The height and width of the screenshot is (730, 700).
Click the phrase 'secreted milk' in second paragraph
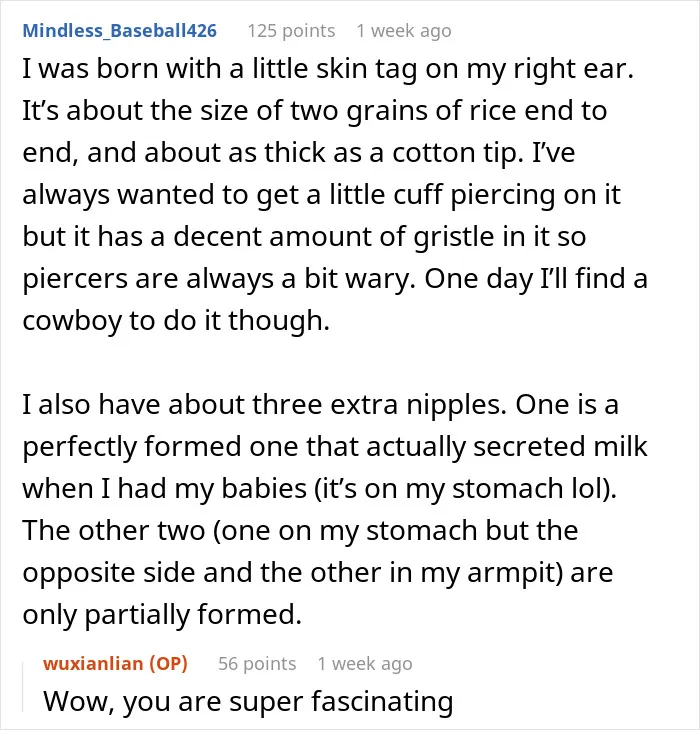coord(560,447)
